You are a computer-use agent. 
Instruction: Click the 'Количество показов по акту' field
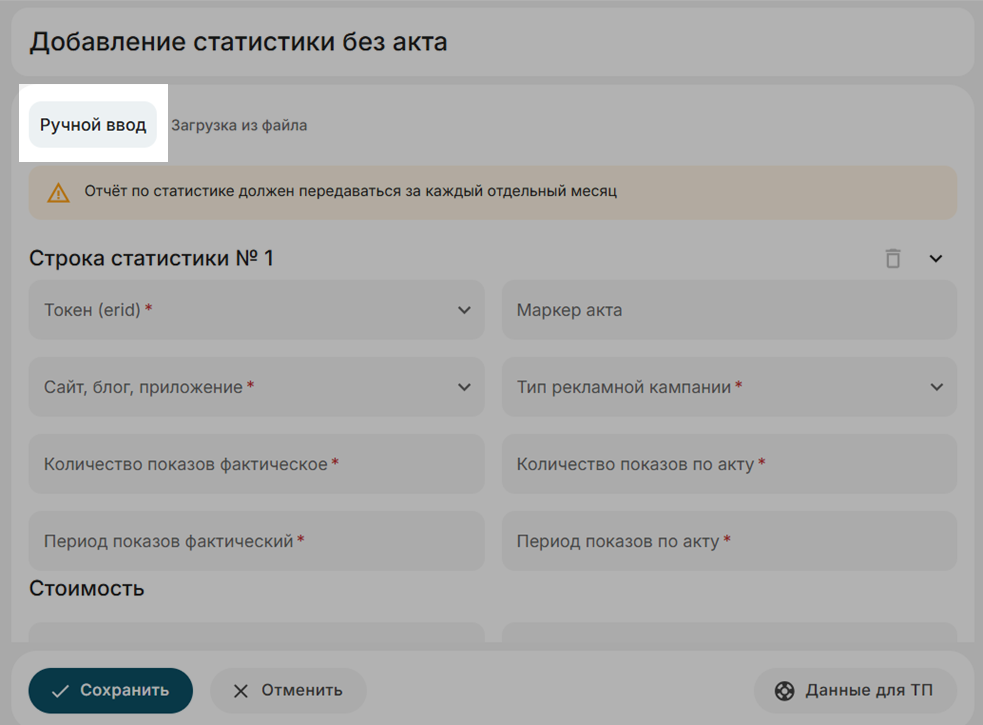click(x=729, y=464)
